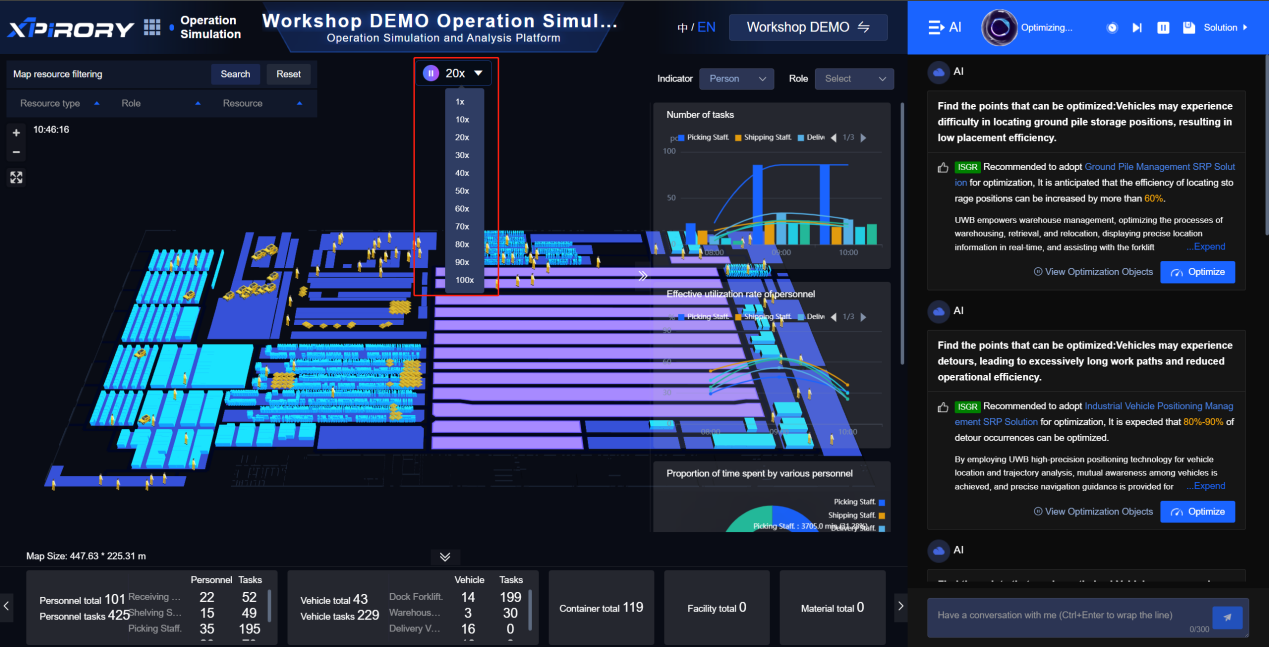This screenshot has width=1269, height=647.
Task: Open Ground Pile Management SRP Solution link
Action: click(x=1159, y=167)
